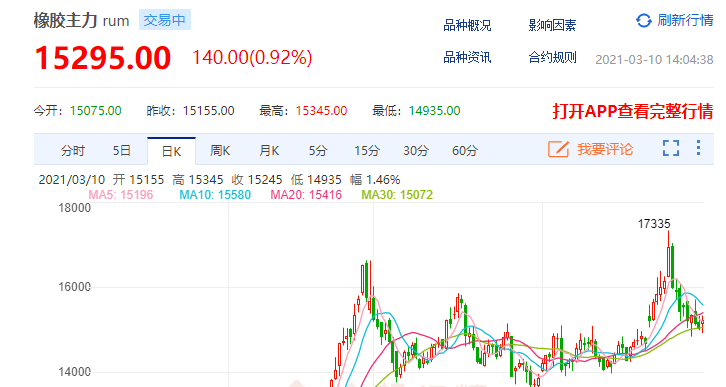This screenshot has height=387, width=726.
Task: Click the 幅 1.46% amplitude value
Action: pyautogui.click(x=375, y=180)
